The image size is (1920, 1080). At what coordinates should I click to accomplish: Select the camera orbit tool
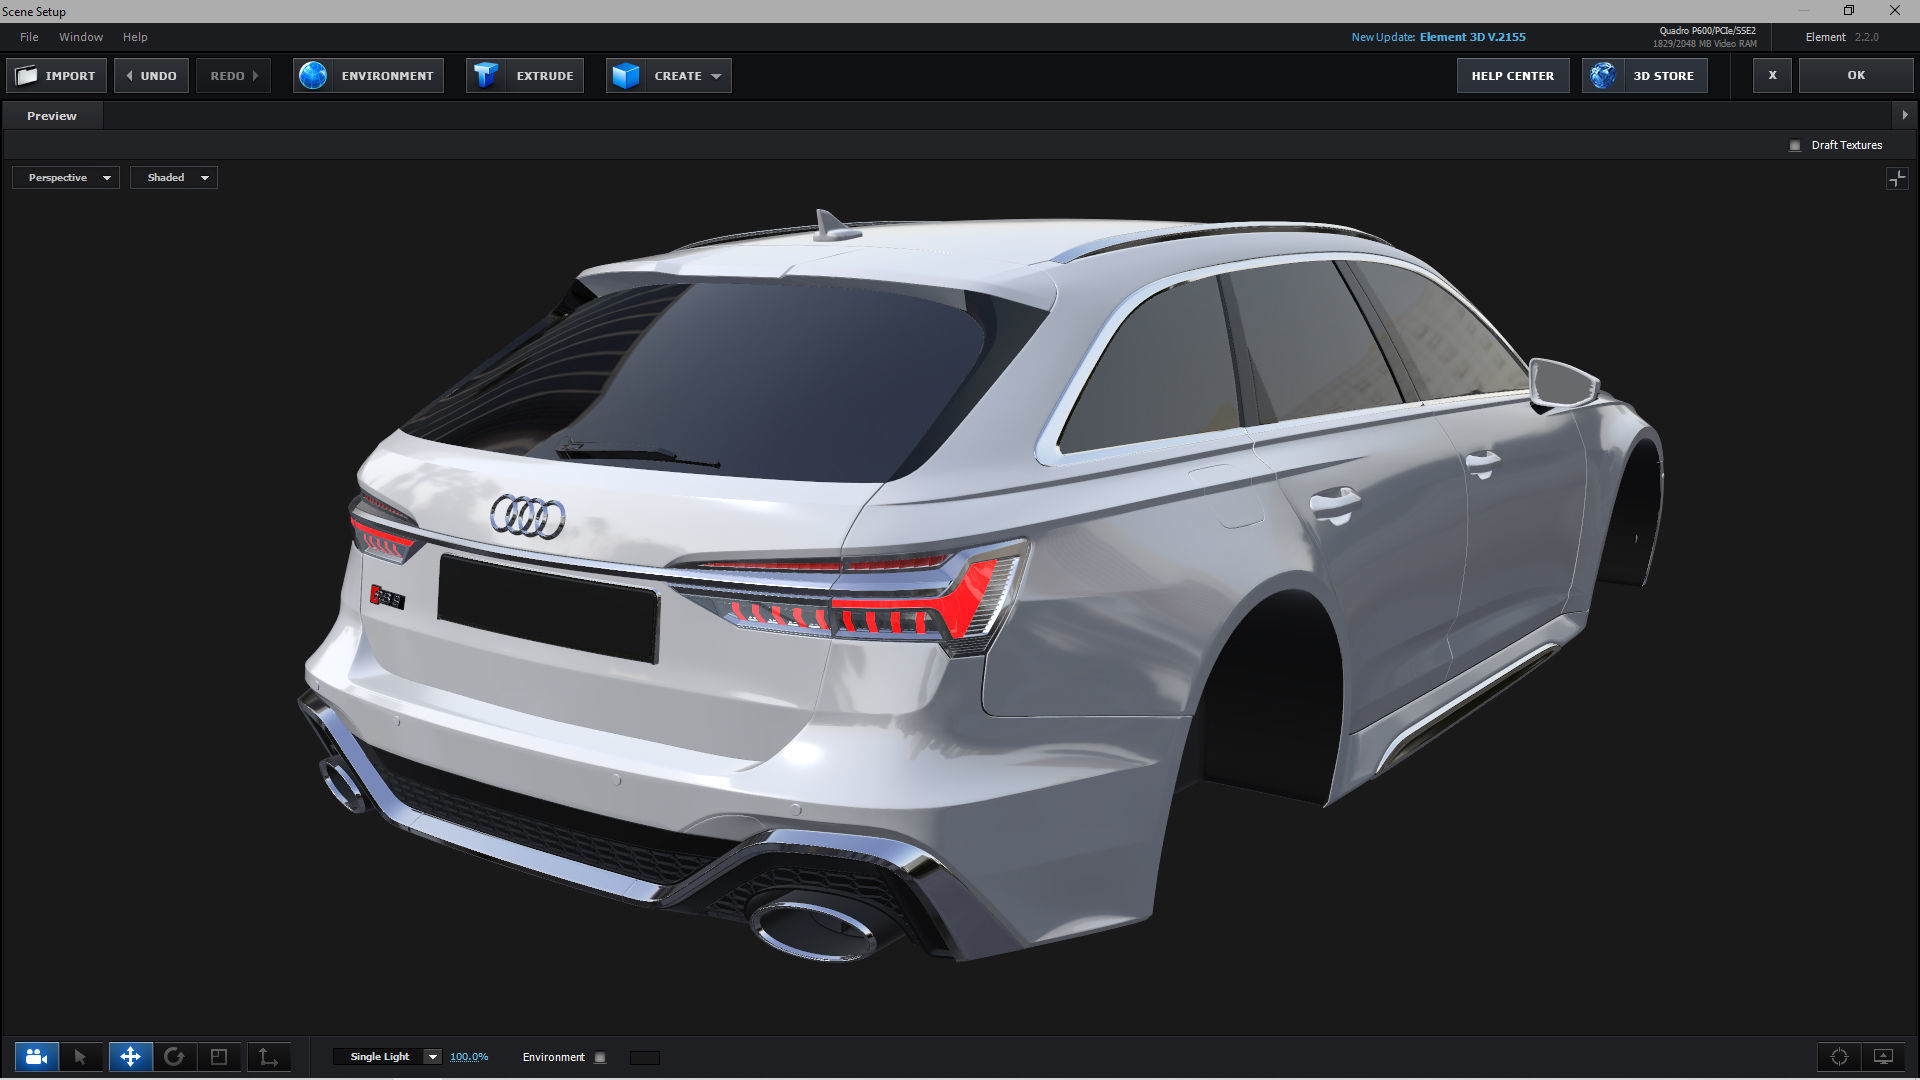pos(36,1057)
